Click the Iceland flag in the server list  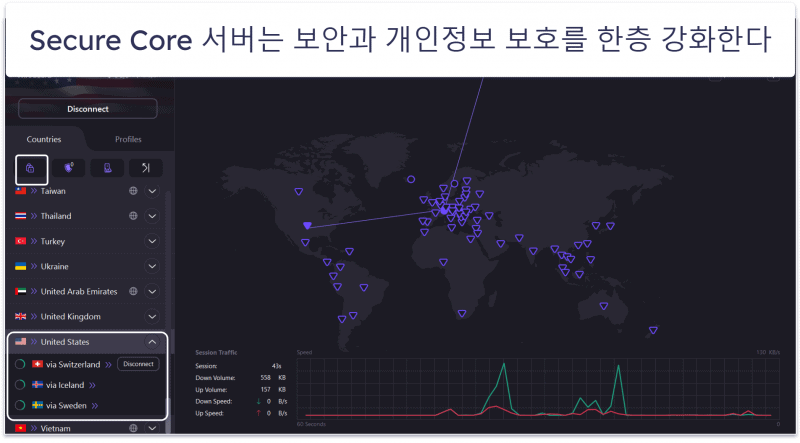(x=37, y=385)
